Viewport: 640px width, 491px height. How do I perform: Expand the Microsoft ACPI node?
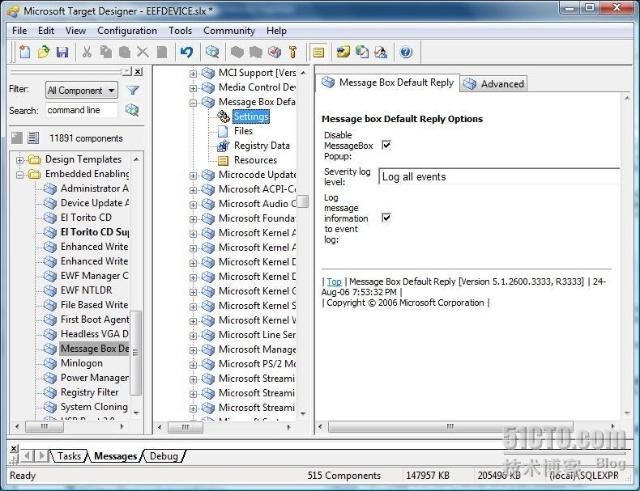[193, 190]
